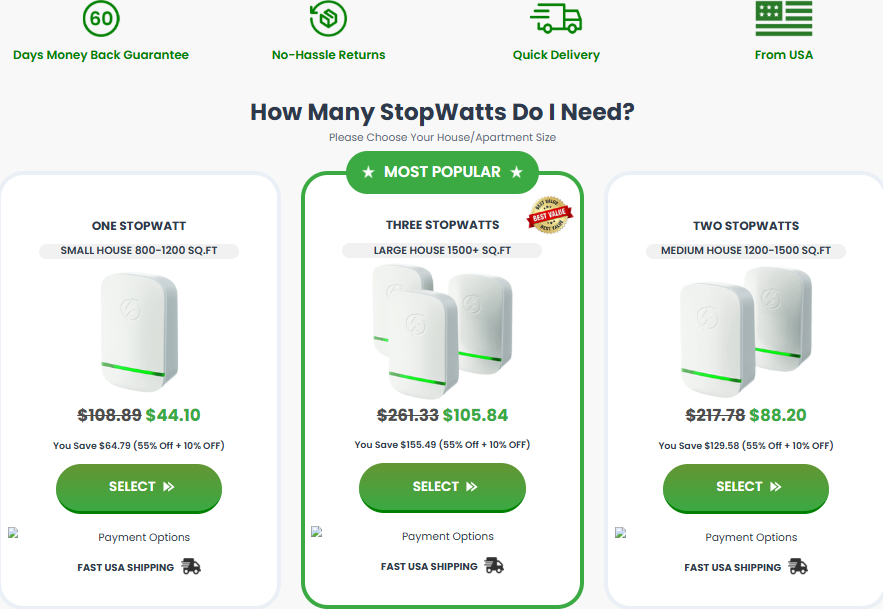The height and width of the screenshot is (609, 883).
Task: Click shipping truck icon under Three StopWatts
Action: (x=494, y=565)
